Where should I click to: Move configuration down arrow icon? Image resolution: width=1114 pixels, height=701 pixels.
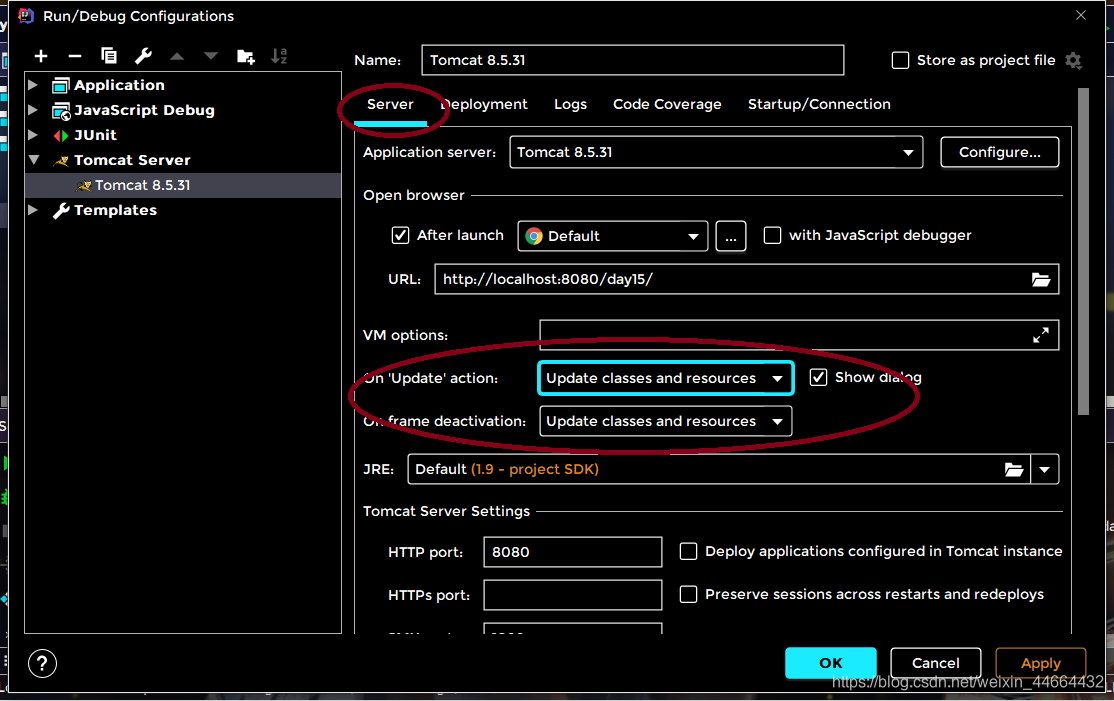tap(211, 56)
